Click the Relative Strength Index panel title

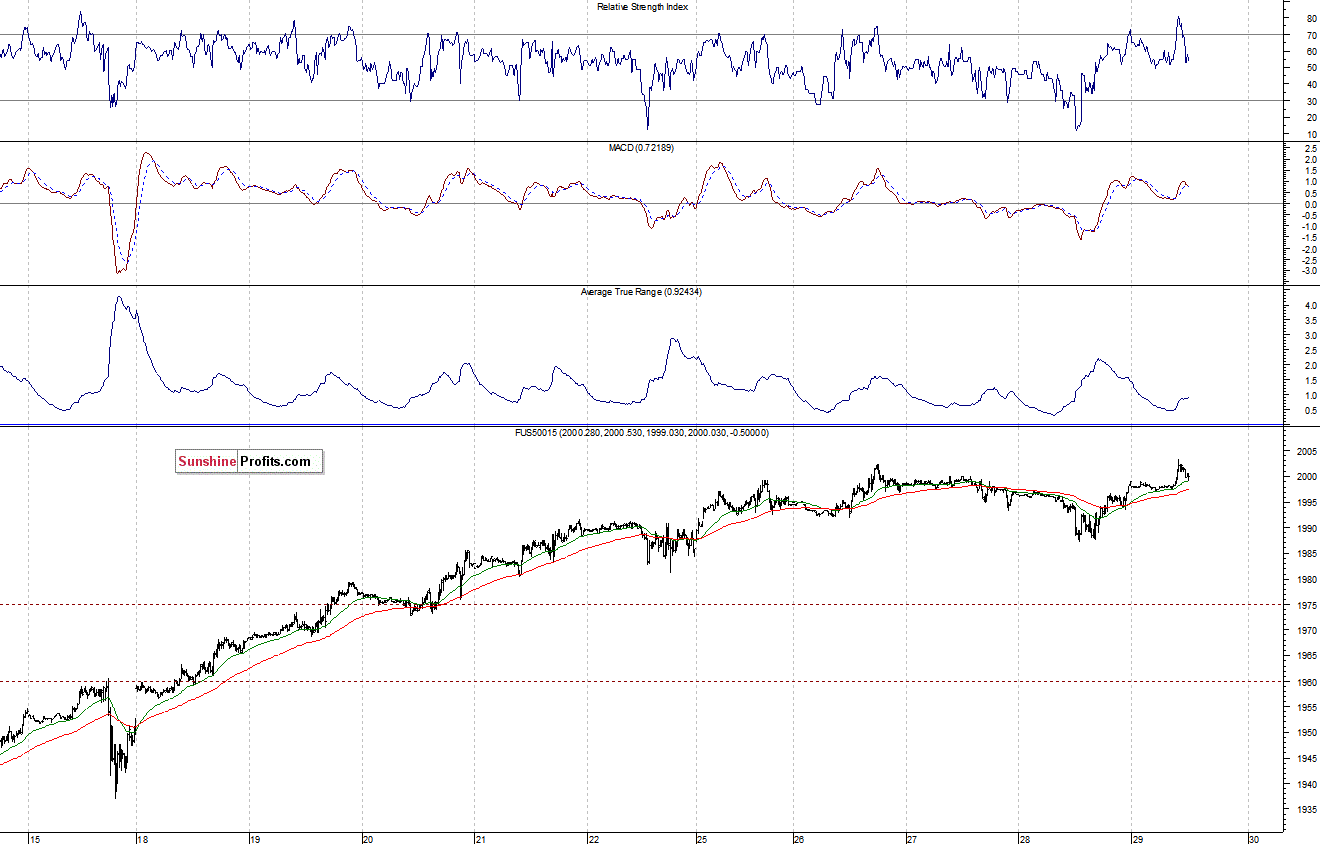pos(642,7)
